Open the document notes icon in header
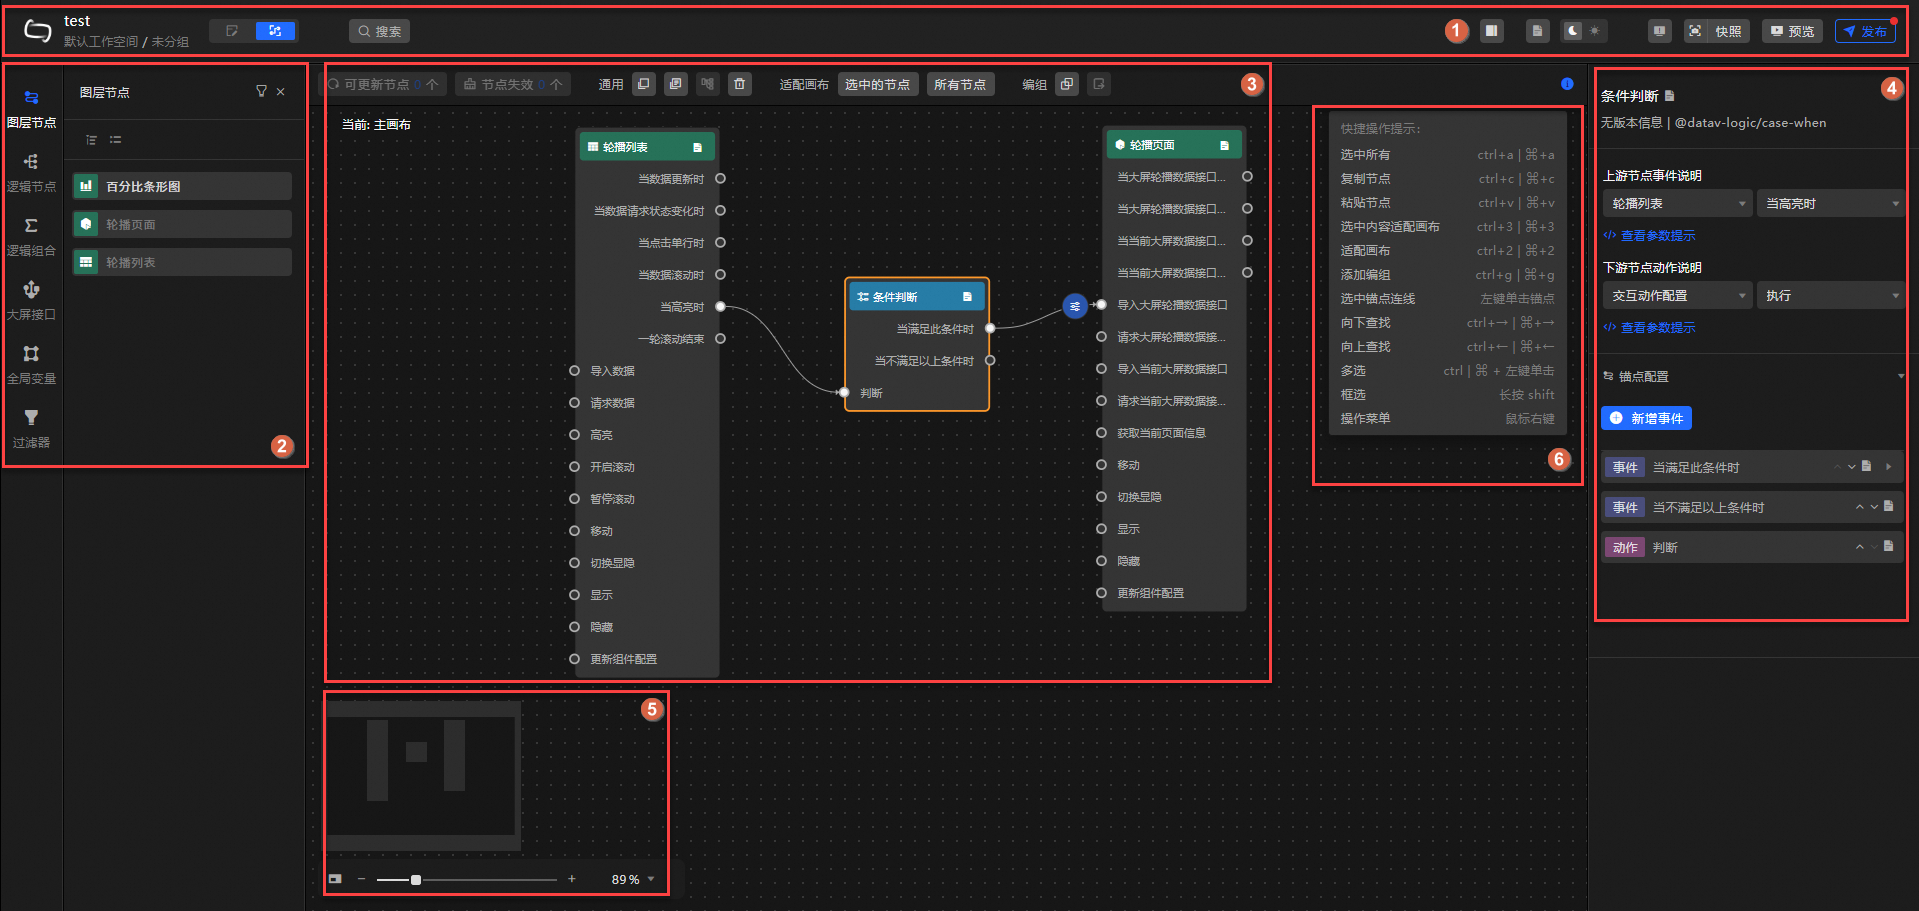 pos(1537,31)
